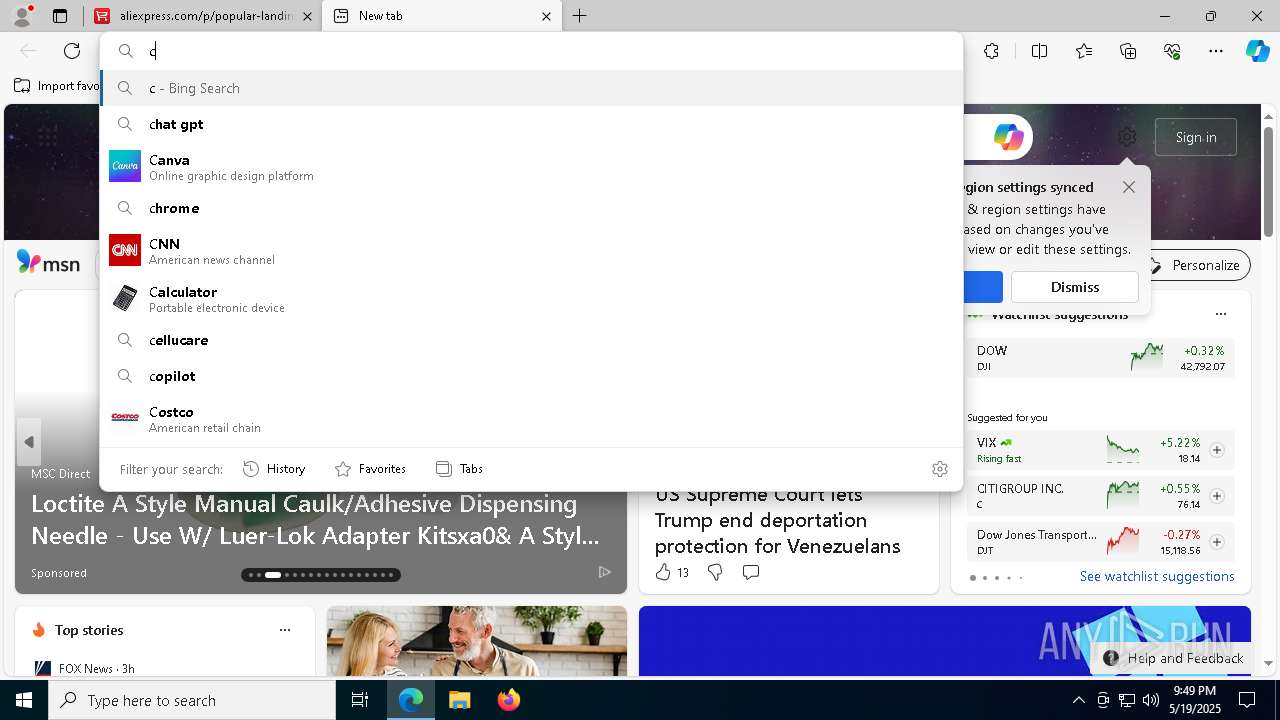Show hidden tray icons
This screenshot has width=1280, height=720.
[1079, 700]
